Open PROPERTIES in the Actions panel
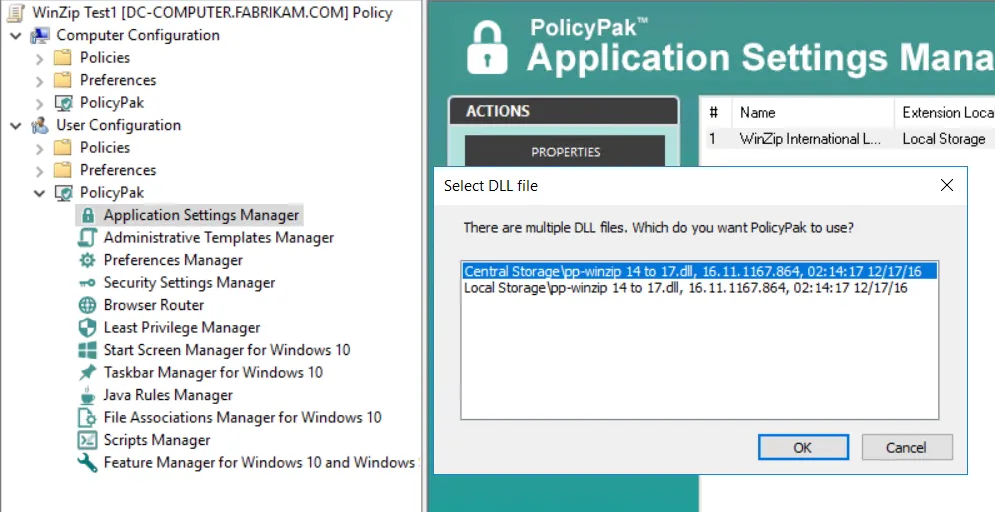This screenshot has height=512, width=995. point(565,152)
